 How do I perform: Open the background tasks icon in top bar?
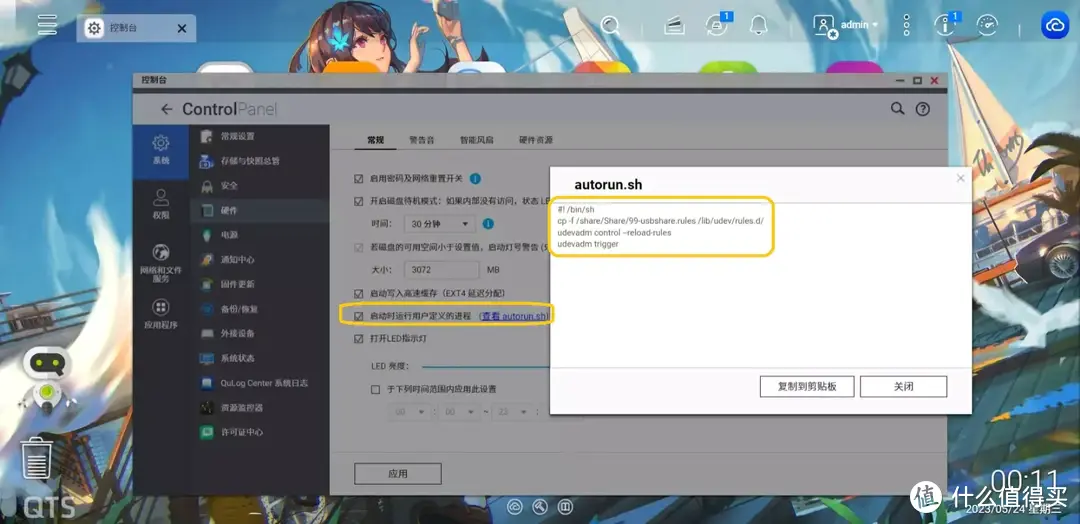point(674,25)
